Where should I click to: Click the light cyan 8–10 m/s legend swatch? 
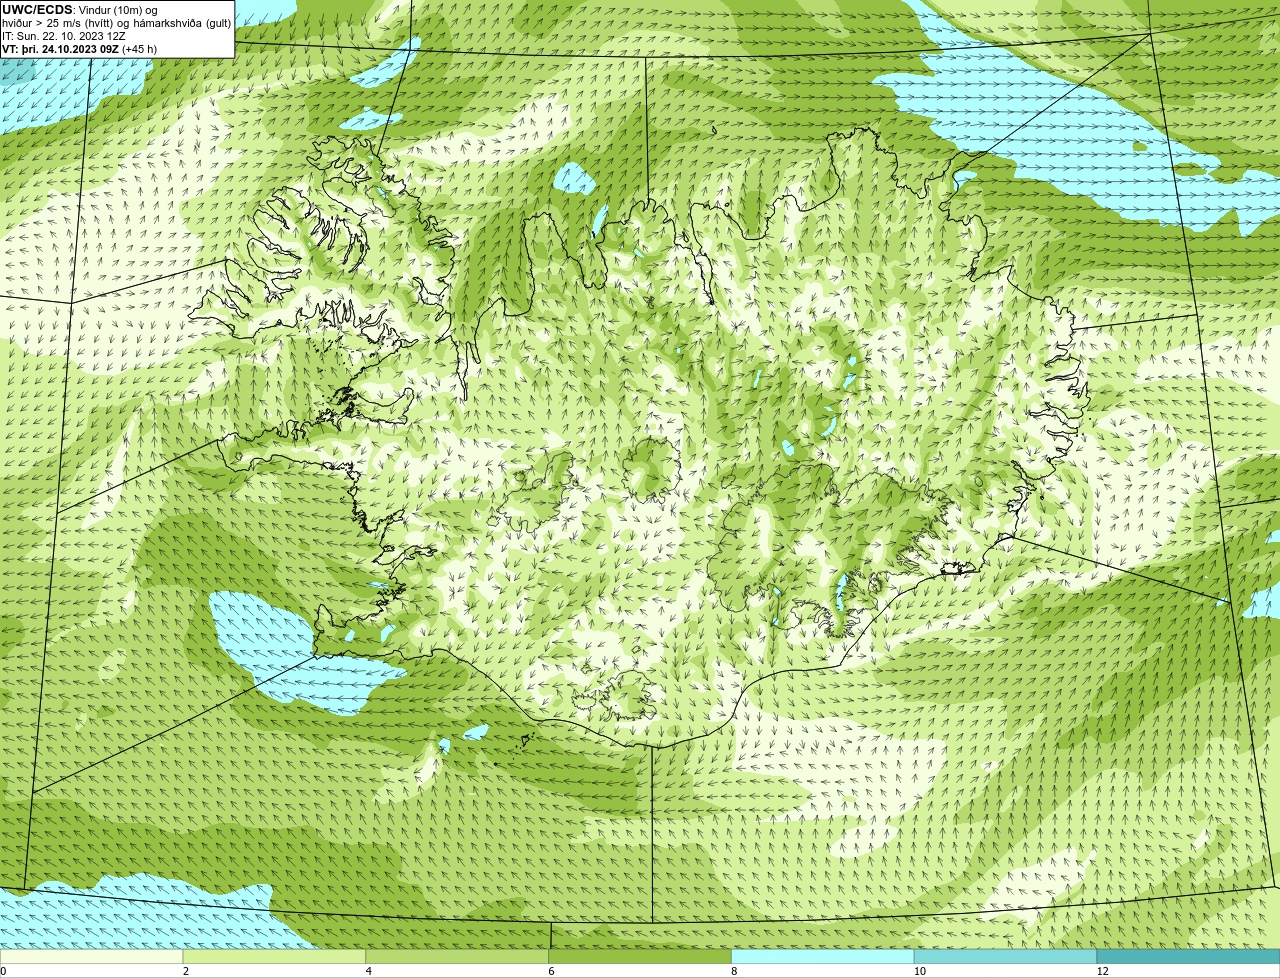pos(823,957)
